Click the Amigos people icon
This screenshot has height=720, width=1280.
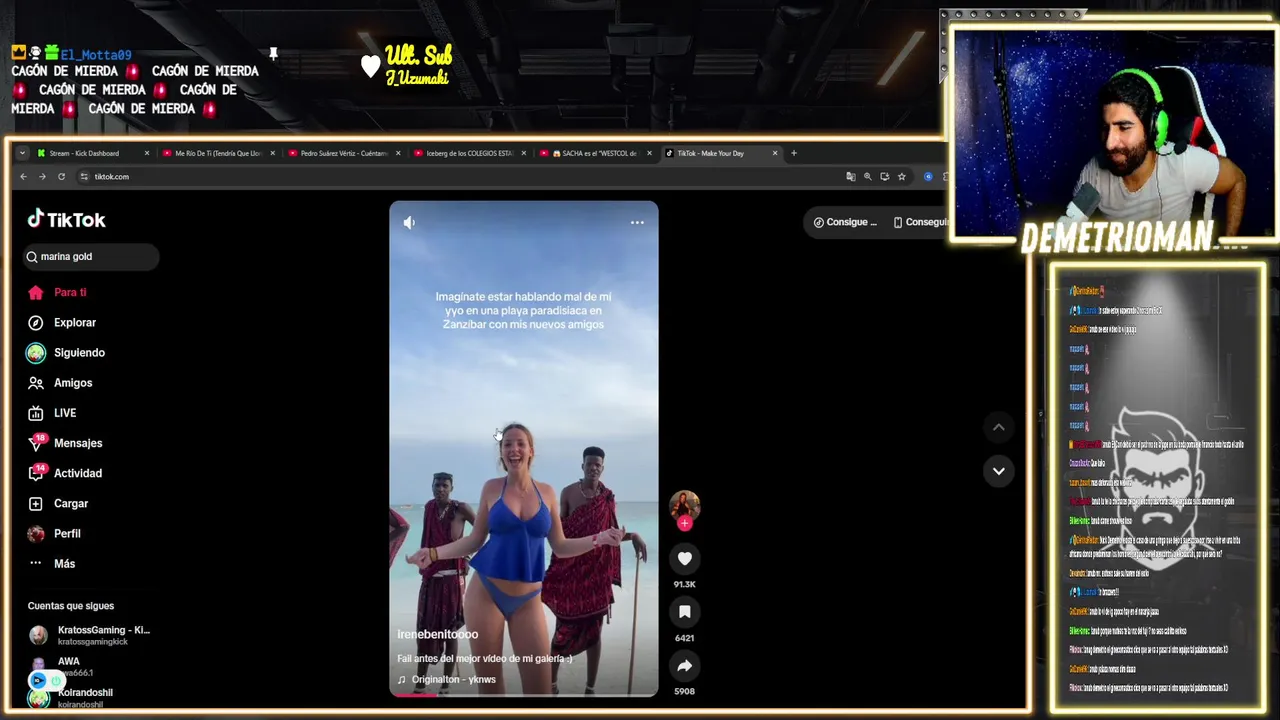pyautogui.click(x=36, y=383)
